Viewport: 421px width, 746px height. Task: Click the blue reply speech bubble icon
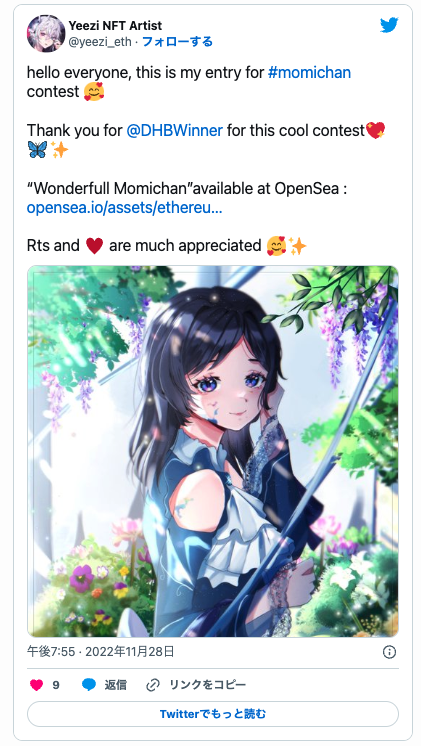tap(89, 685)
